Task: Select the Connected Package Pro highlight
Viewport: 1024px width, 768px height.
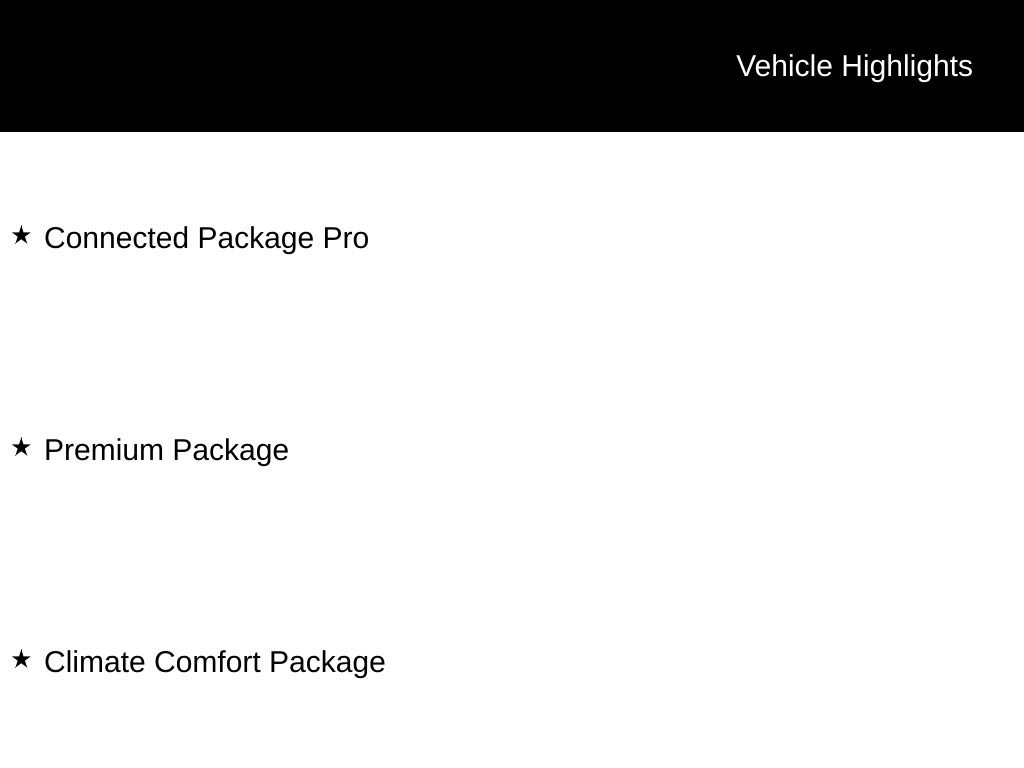Action: (206, 238)
